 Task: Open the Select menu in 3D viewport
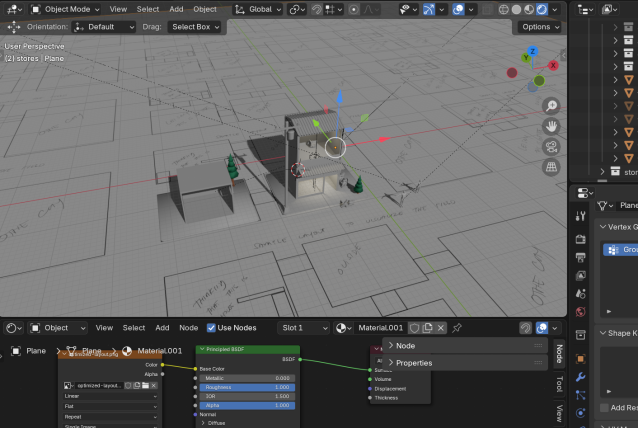148,9
